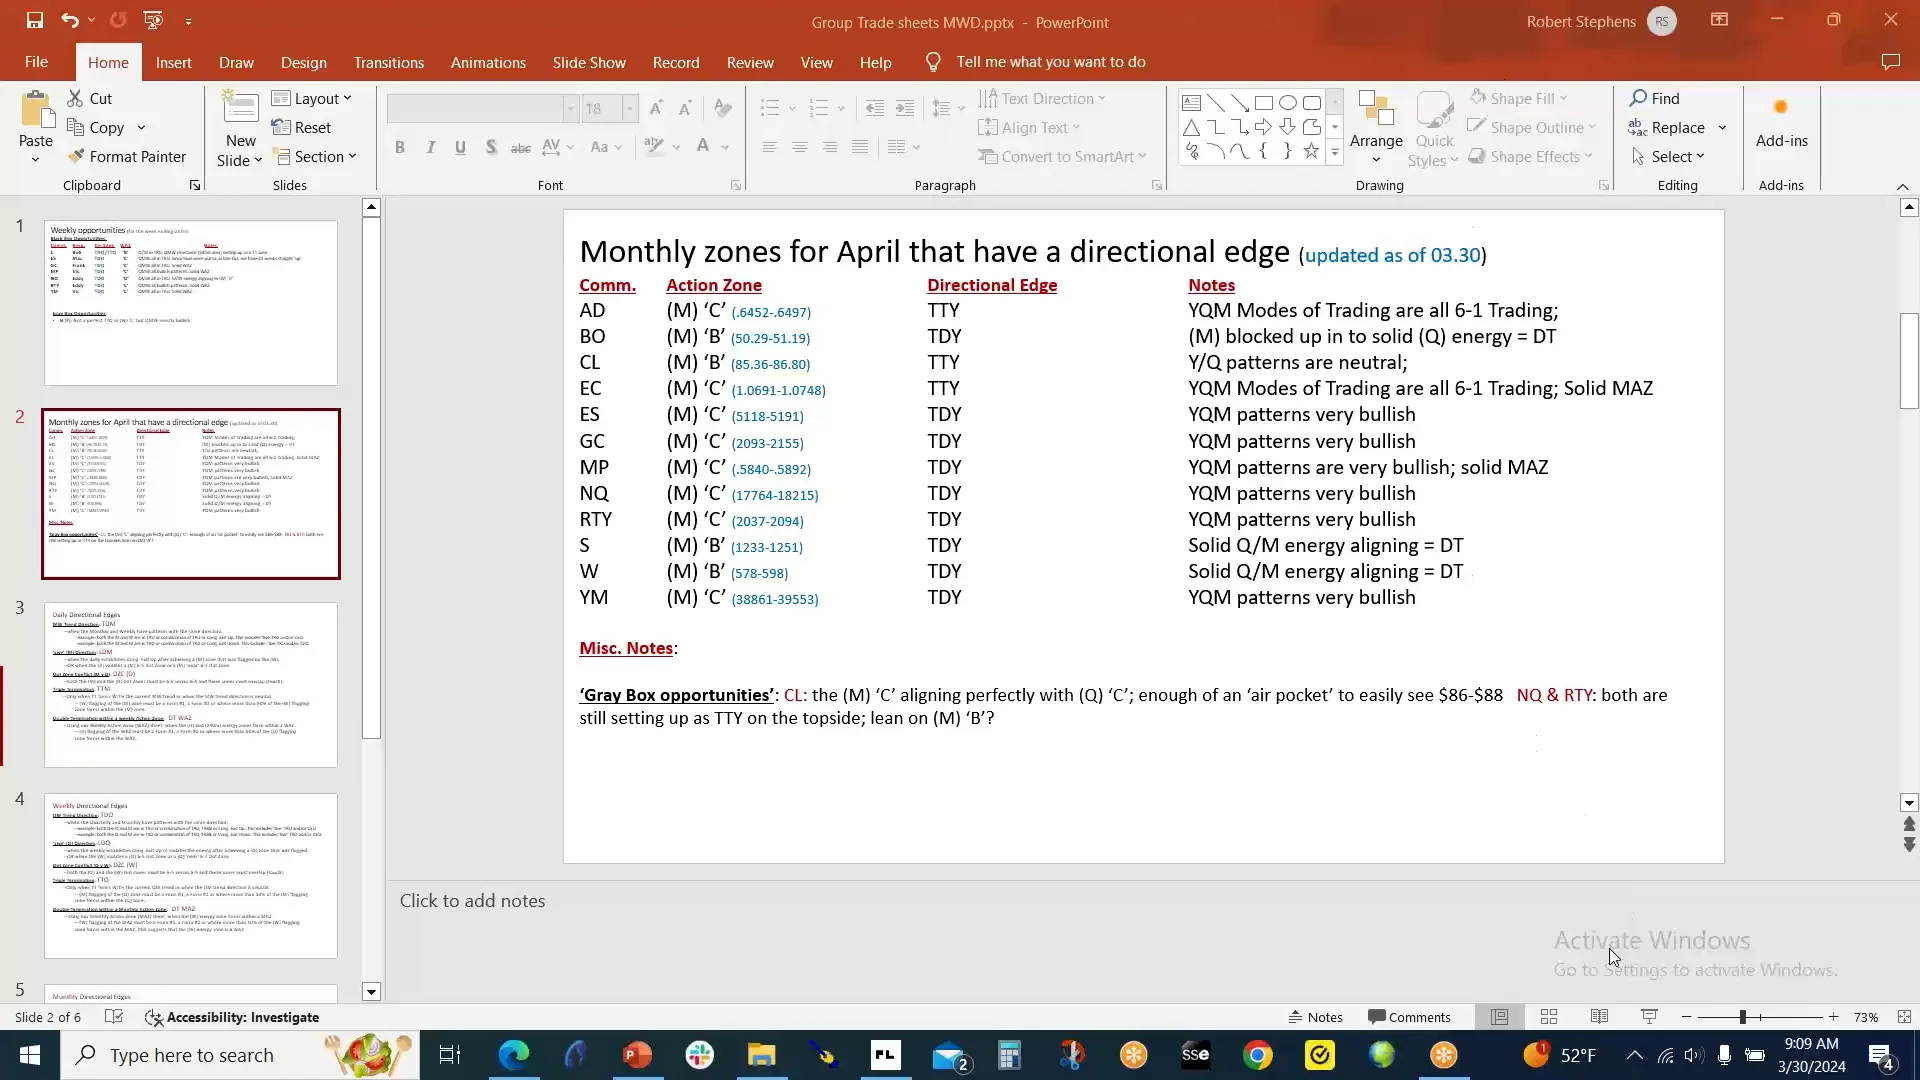Open the font name combo box dropdown

click(x=570, y=108)
